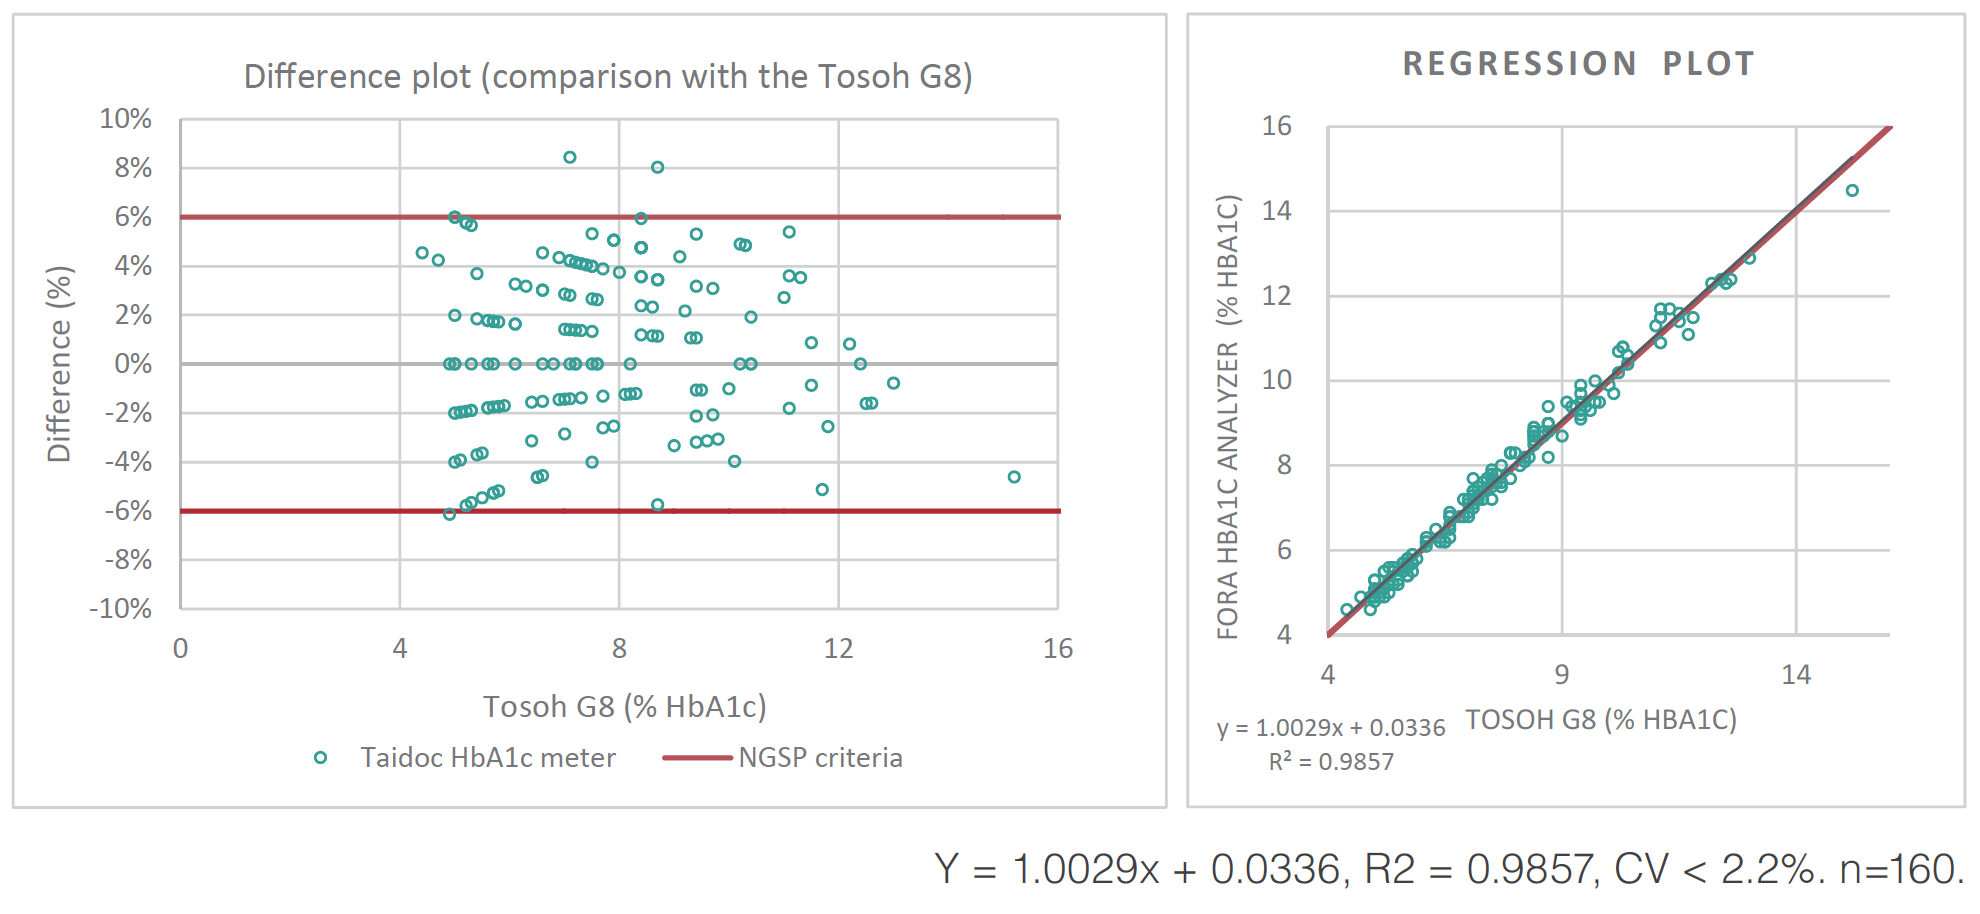
Task: Click the REGRESSION PLOT title
Action: tap(1578, 64)
